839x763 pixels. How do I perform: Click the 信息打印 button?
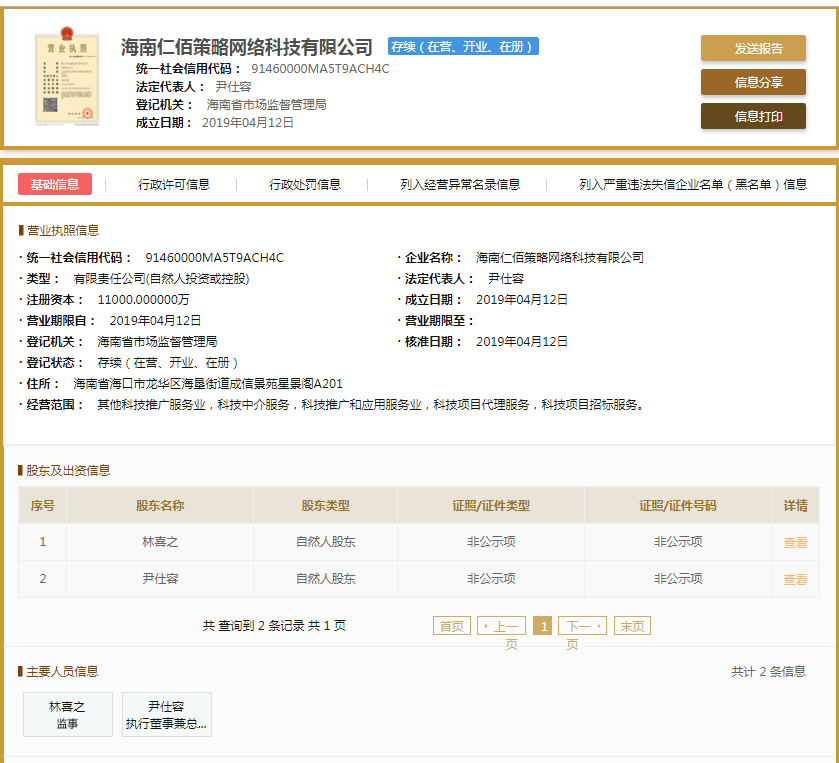[x=755, y=116]
